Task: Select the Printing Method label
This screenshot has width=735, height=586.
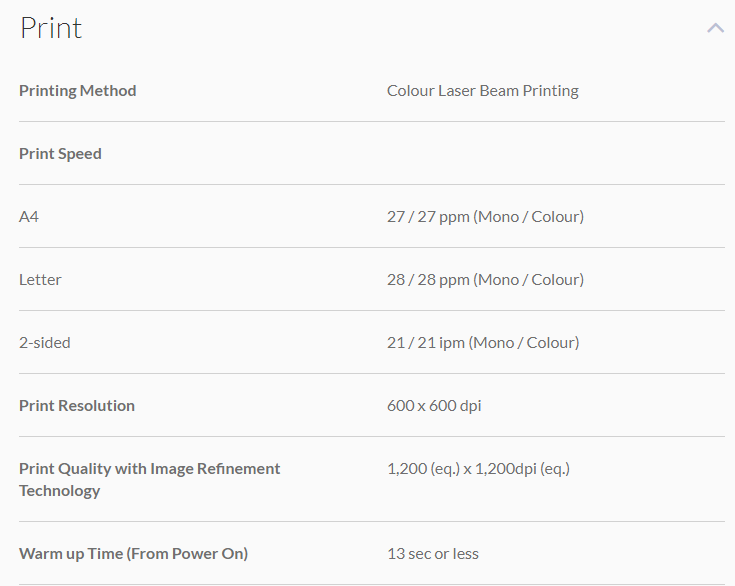Action: point(77,91)
